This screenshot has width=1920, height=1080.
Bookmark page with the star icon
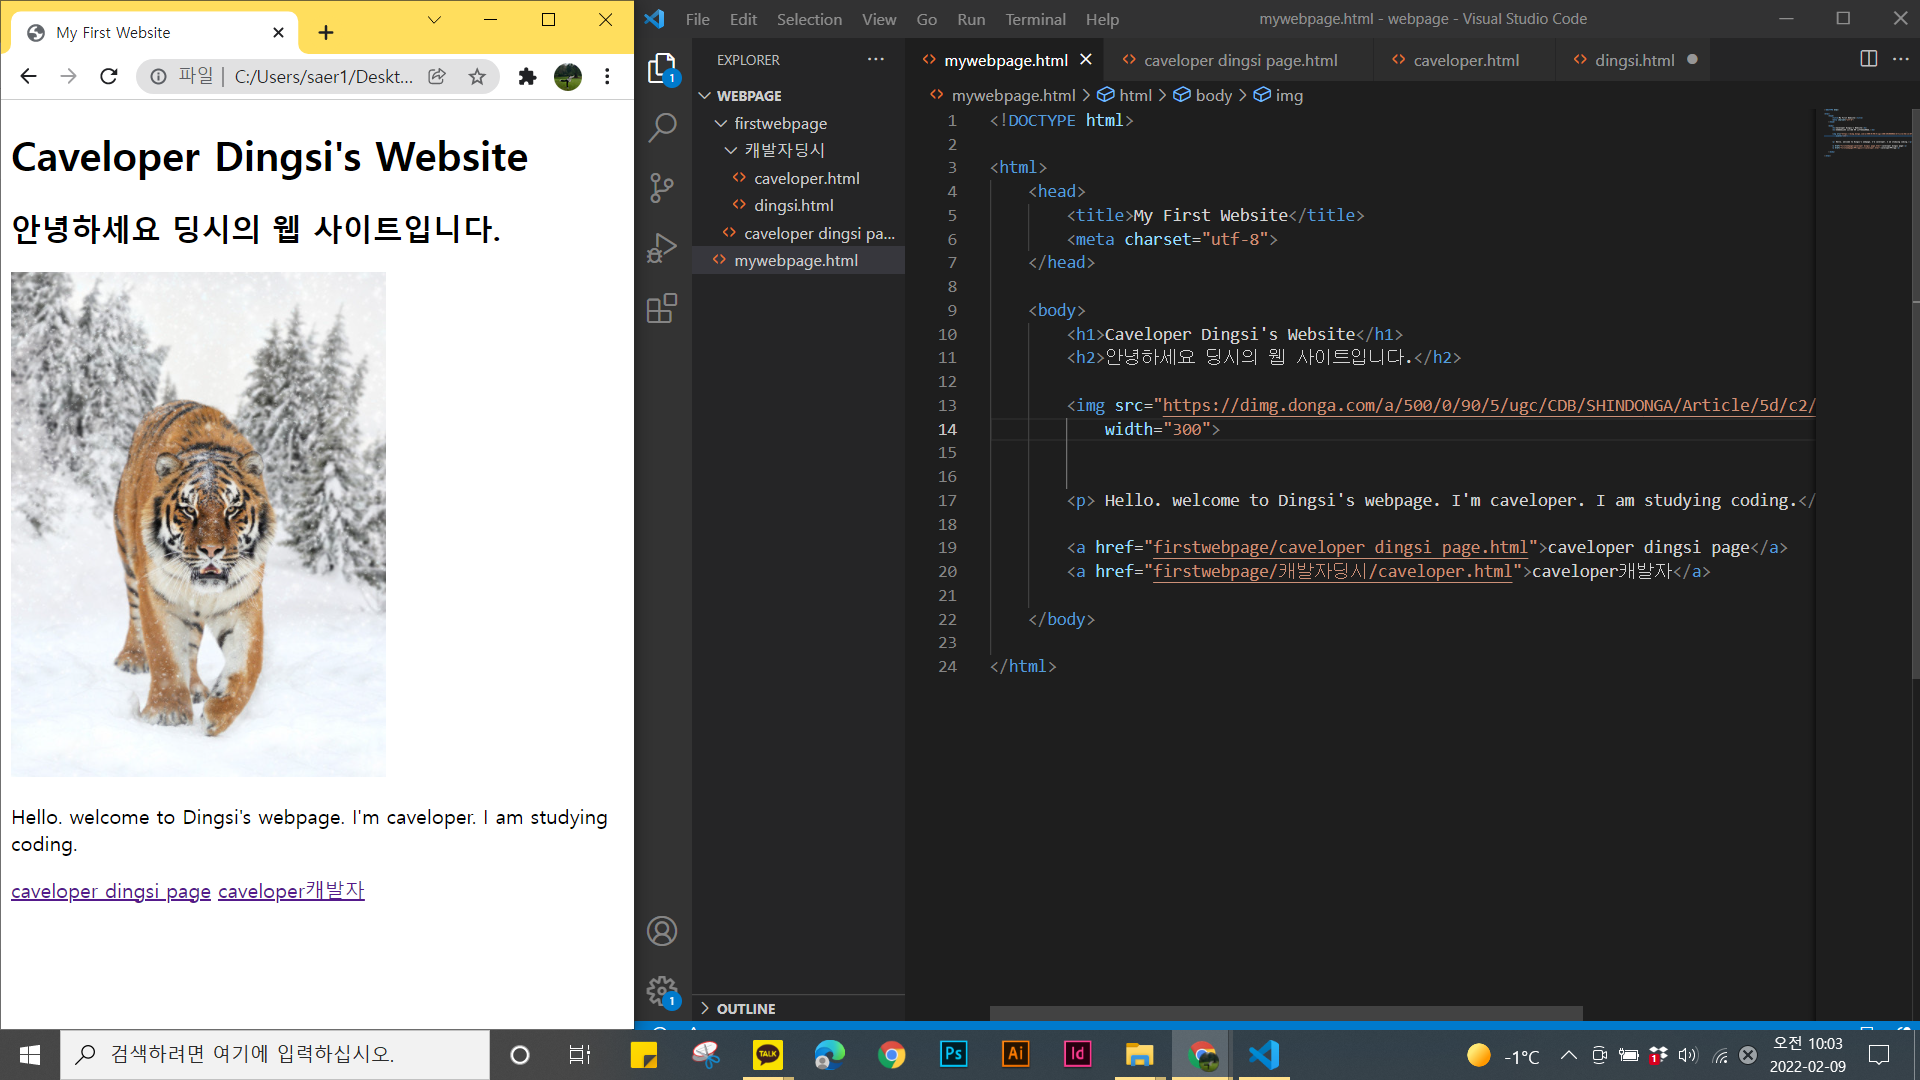click(477, 77)
